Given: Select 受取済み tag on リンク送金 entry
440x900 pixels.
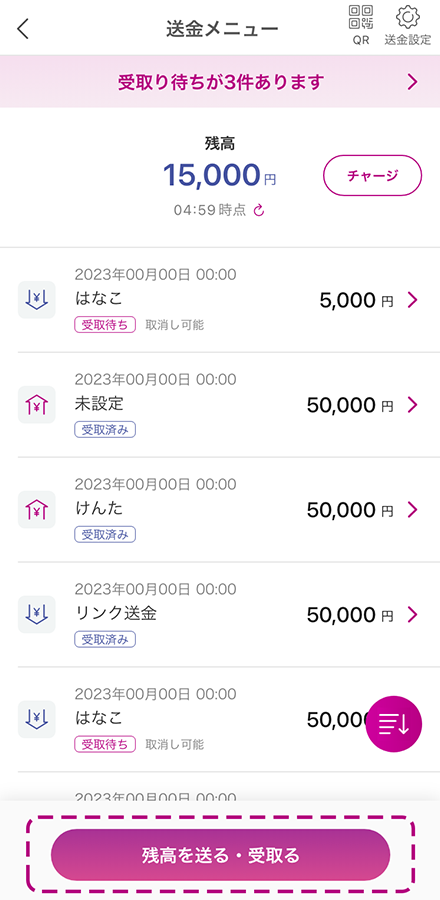Looking at the screenshot, I should (105, 640).
